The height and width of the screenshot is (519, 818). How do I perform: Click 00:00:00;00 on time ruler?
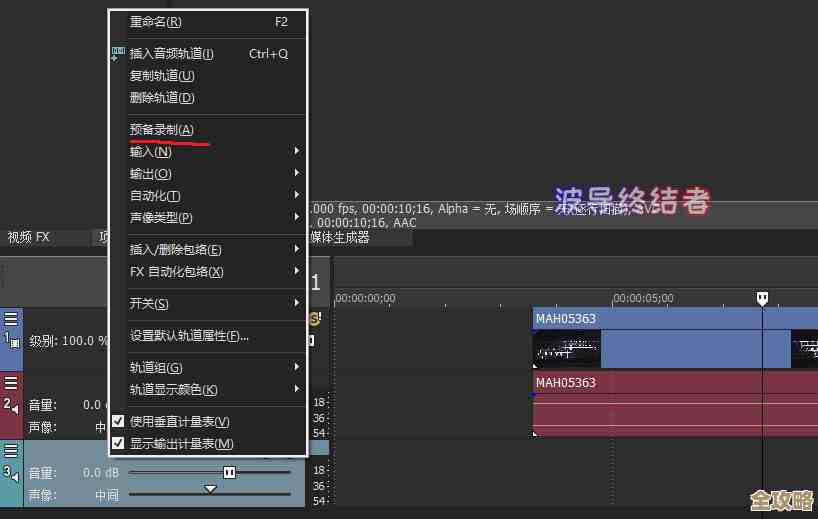click(x=366, y=298)
